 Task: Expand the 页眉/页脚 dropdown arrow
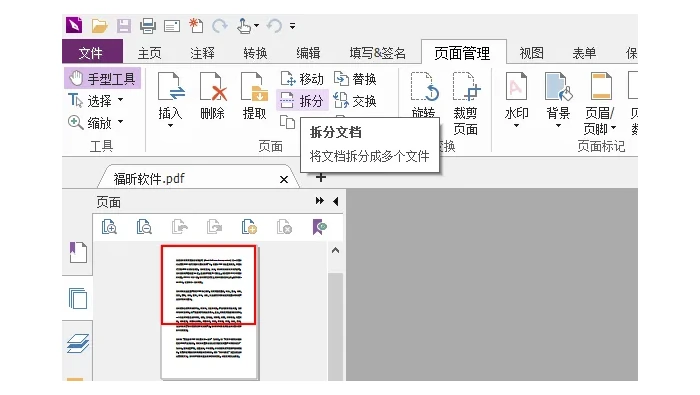[x=614, y=128]
